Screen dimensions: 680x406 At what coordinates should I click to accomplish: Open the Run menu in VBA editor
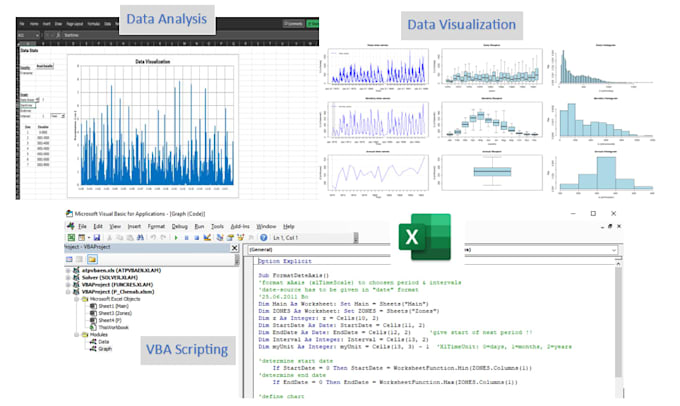pos(199,226)
